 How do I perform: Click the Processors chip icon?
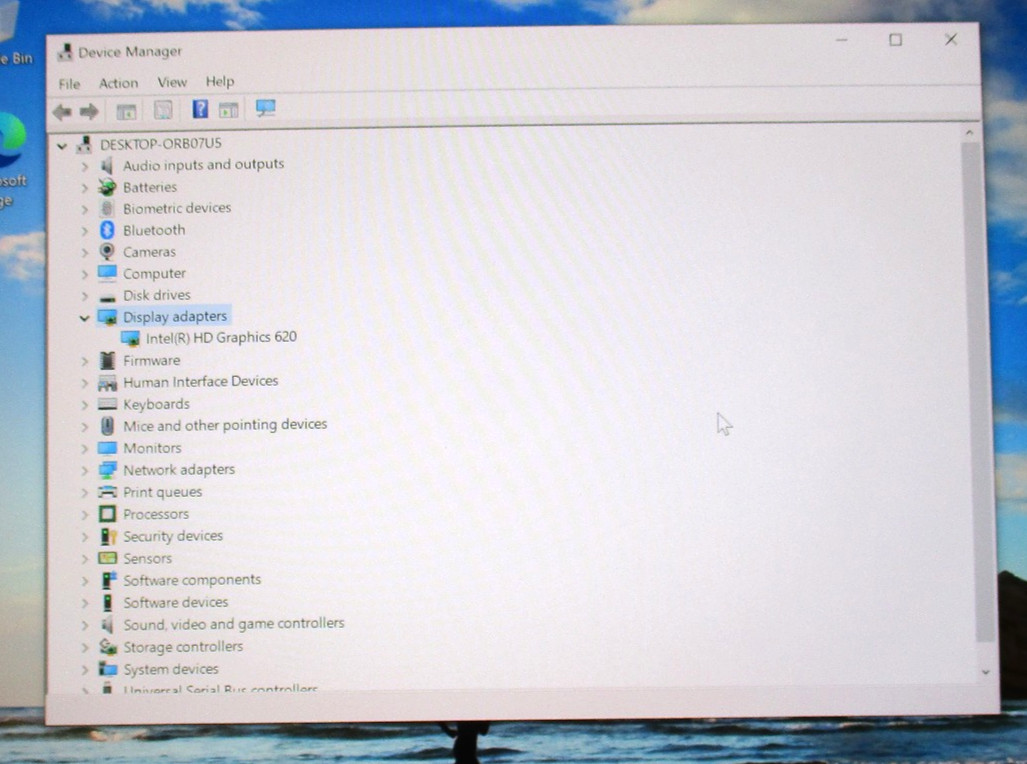tap(107, 514)
